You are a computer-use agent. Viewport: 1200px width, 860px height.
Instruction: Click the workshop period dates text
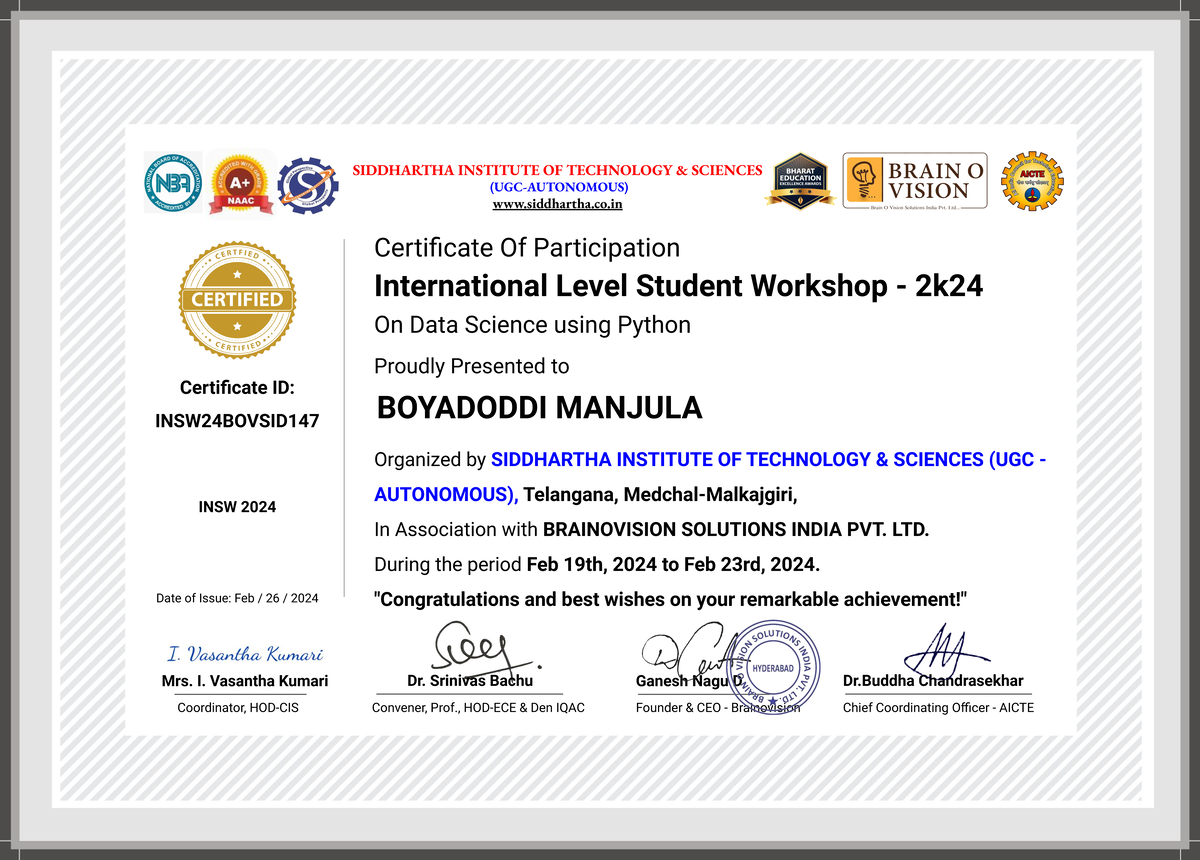click(x=672, y=564)
